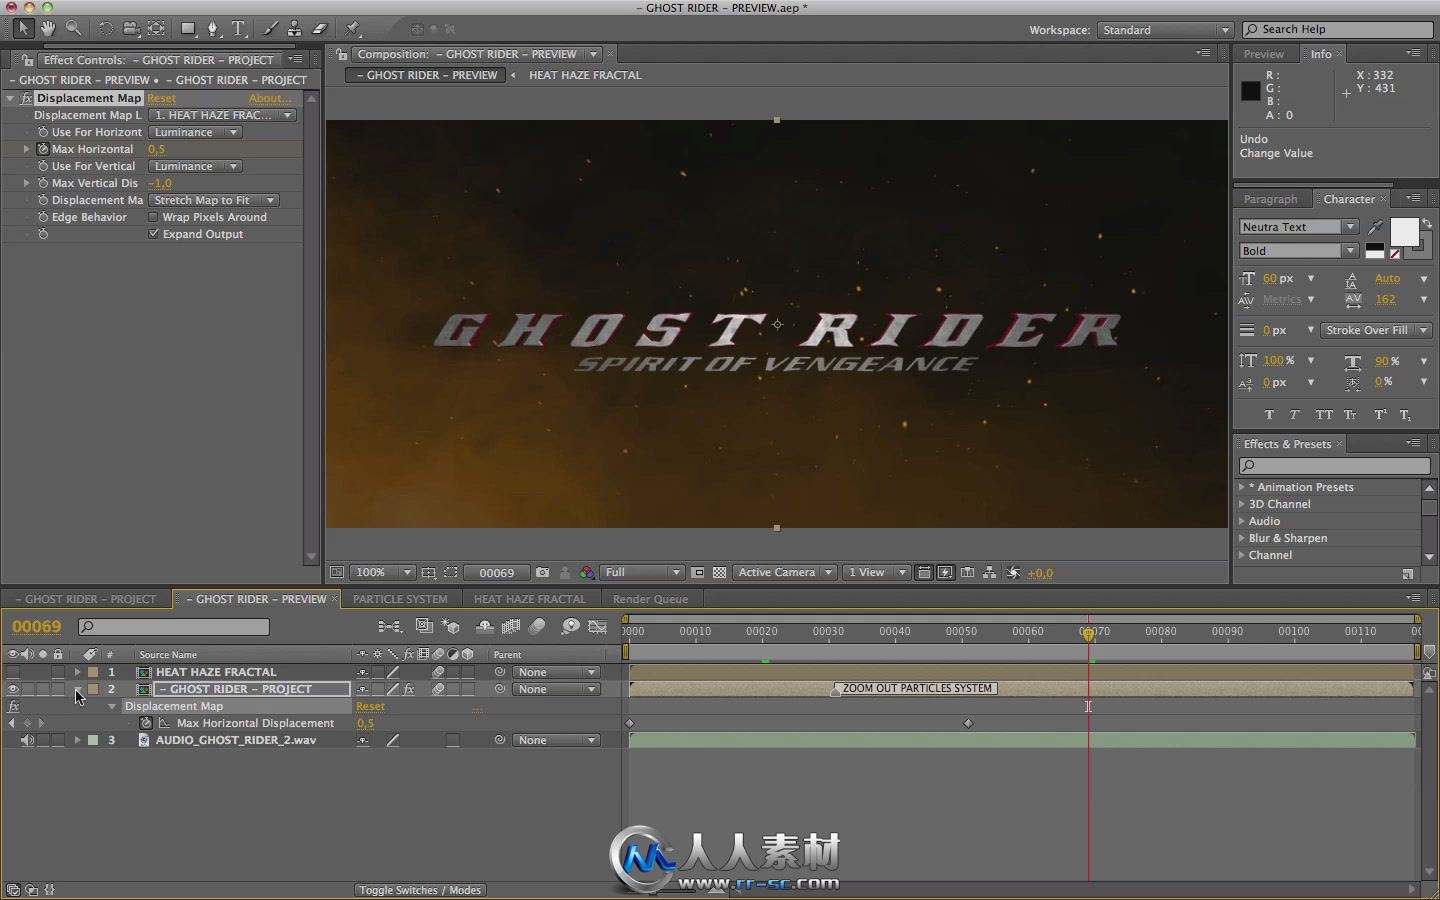Open Use For Vertical Luminance dropdown
Image resolution: width=1440 pixels, height=900 pixels.
click(x=195, y=166)
